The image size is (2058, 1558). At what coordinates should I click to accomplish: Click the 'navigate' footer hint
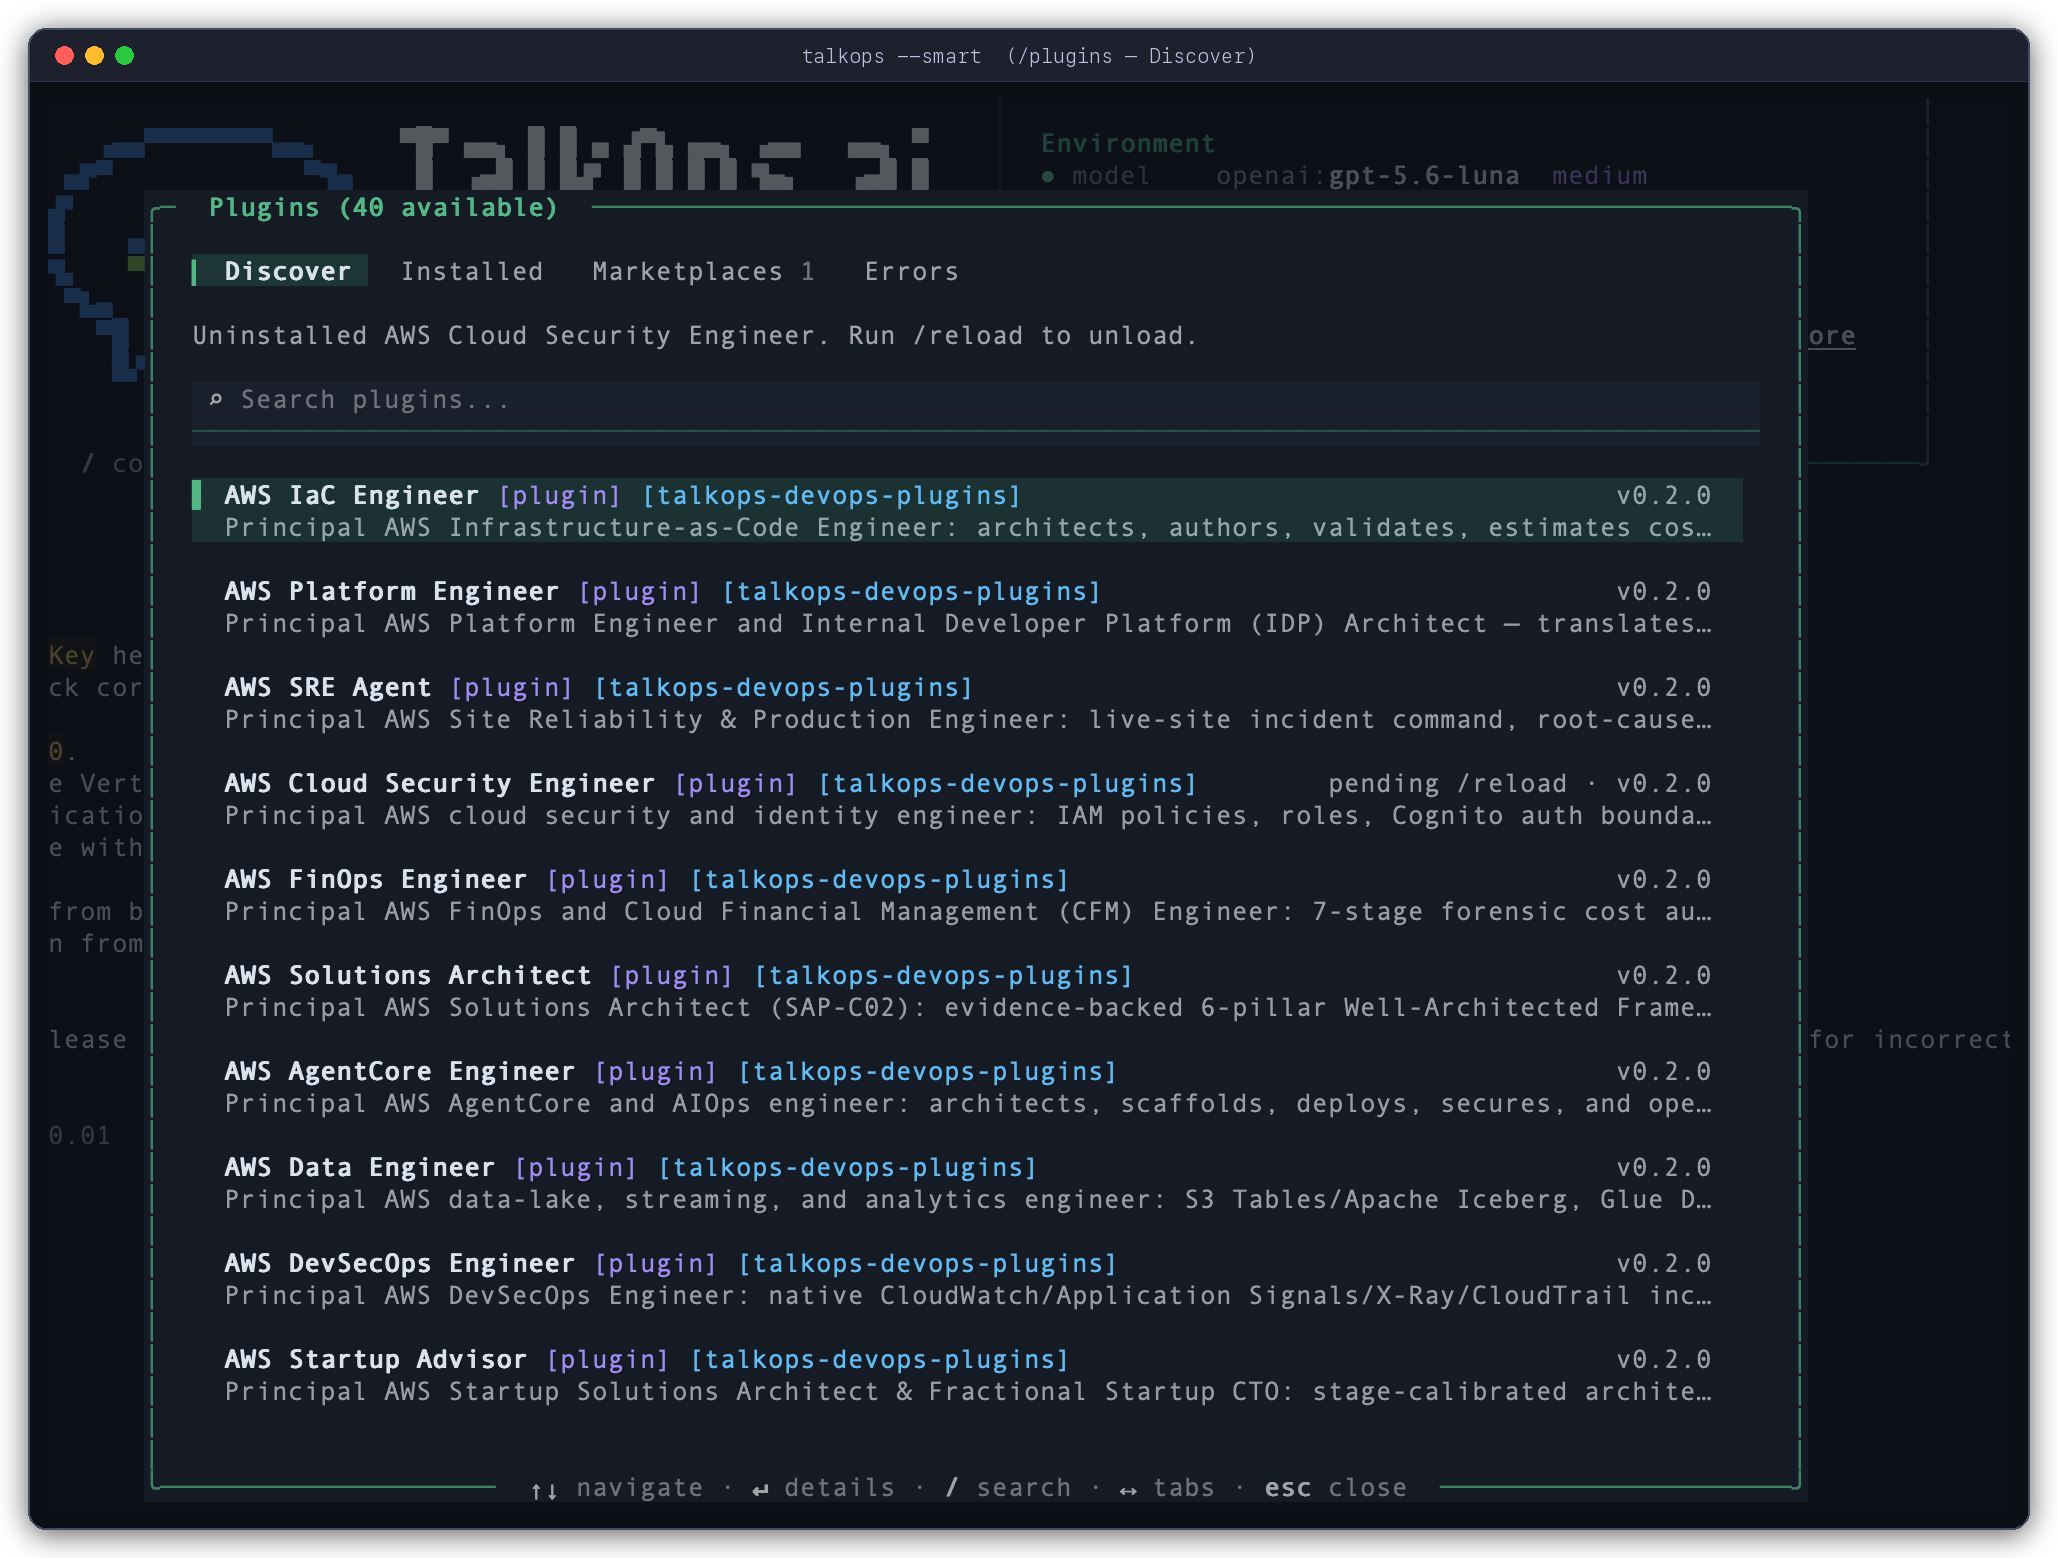click(639, 1487)
